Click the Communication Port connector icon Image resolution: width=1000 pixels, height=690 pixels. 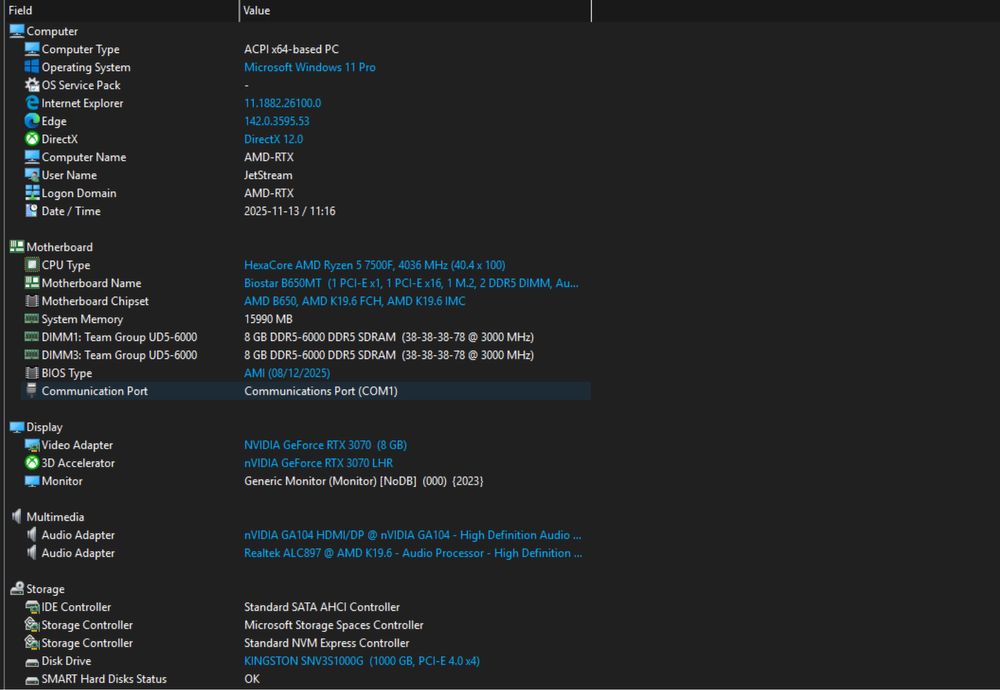click(x=32, y=390)
